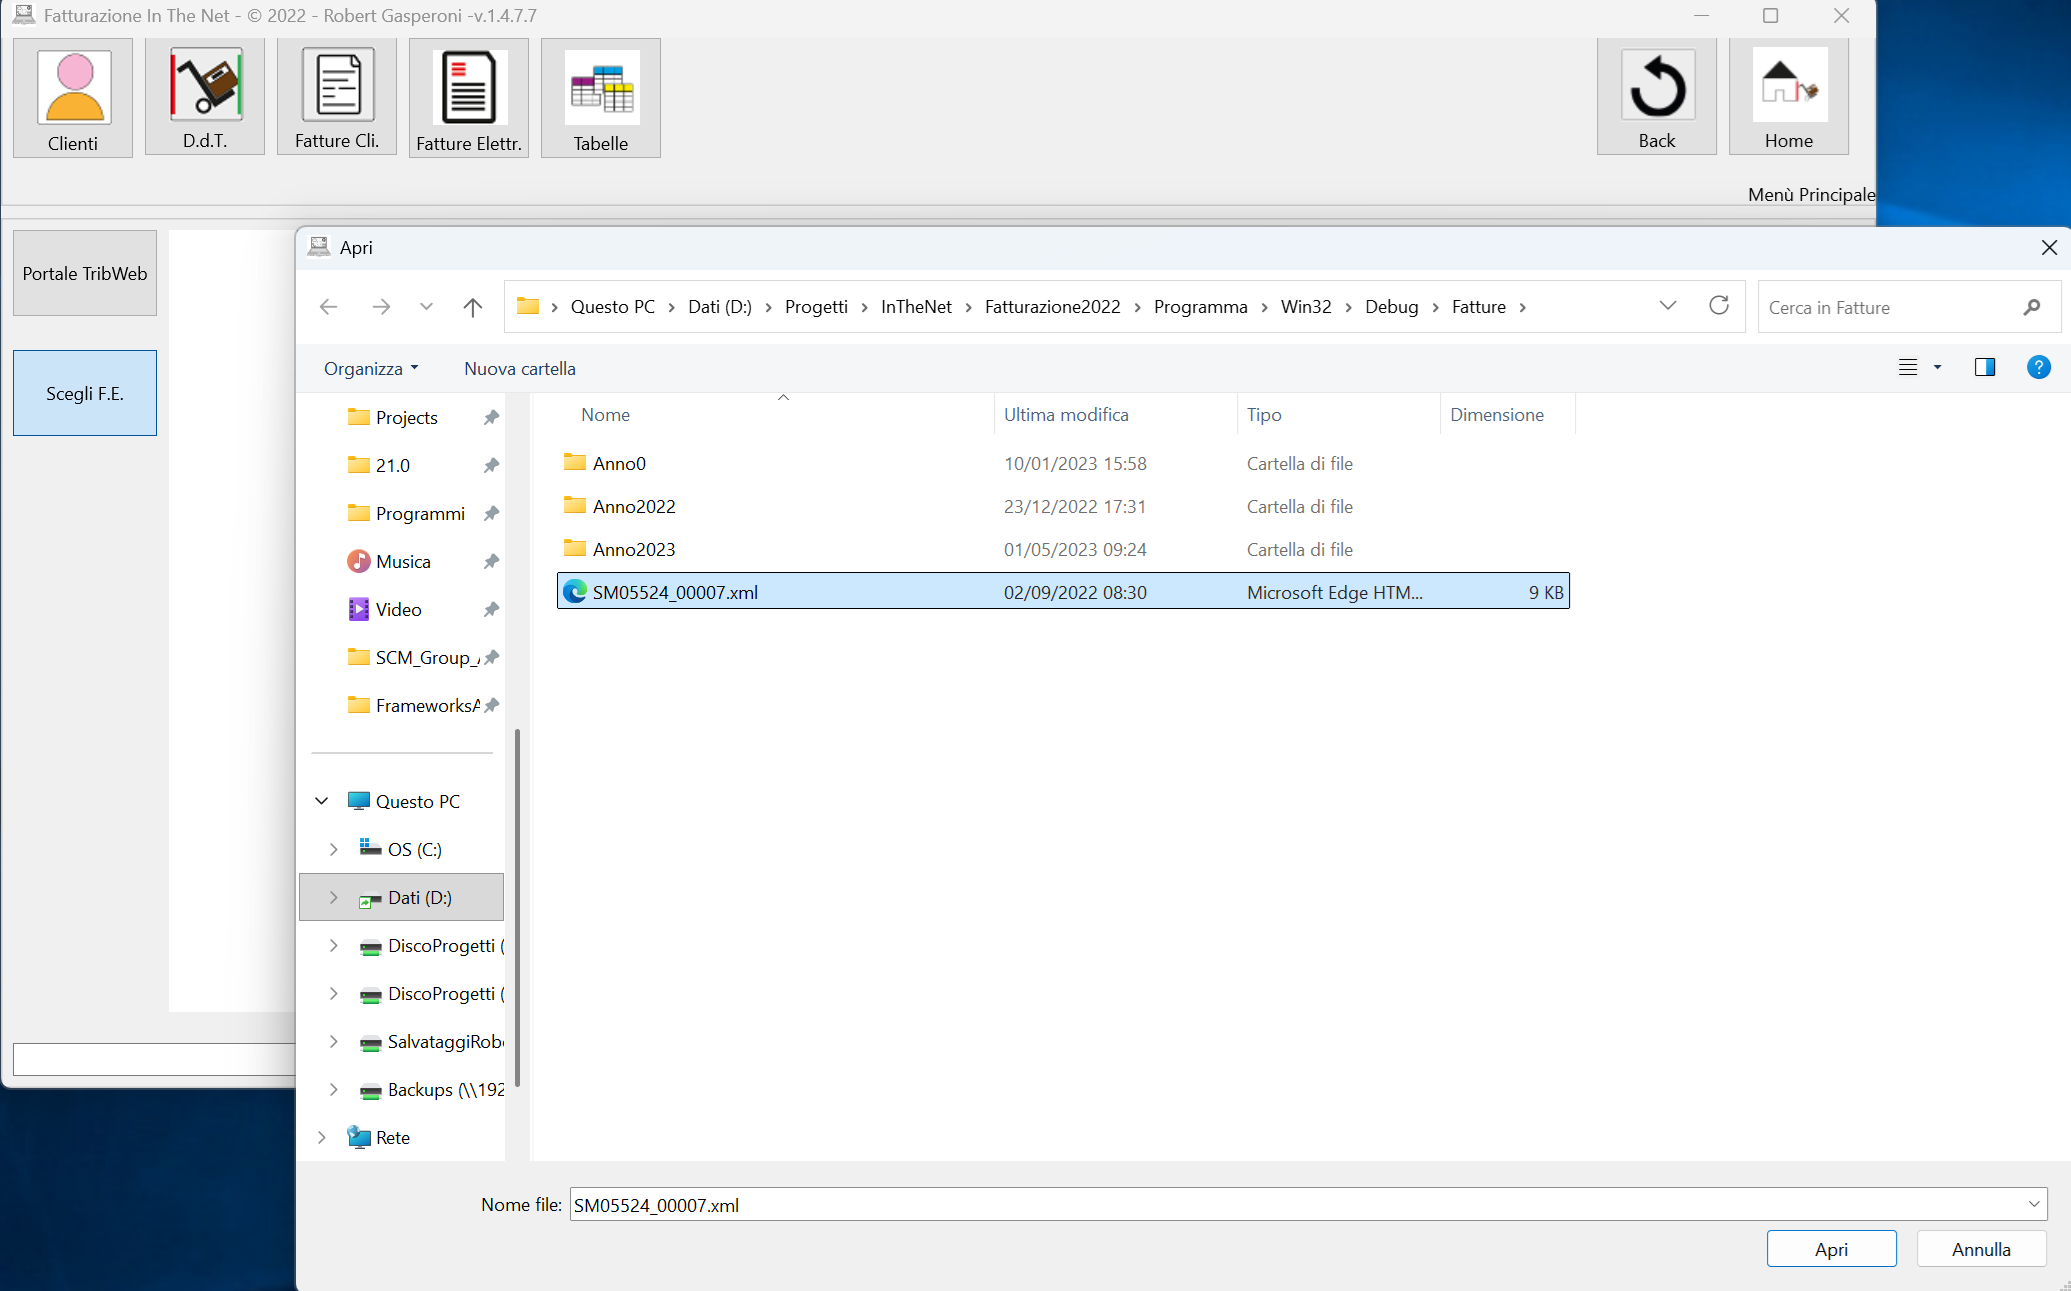The height and width of the screenshot is (1291, 2071).
Task: Expand OS (C:) drive node
Action: point(334,849)
